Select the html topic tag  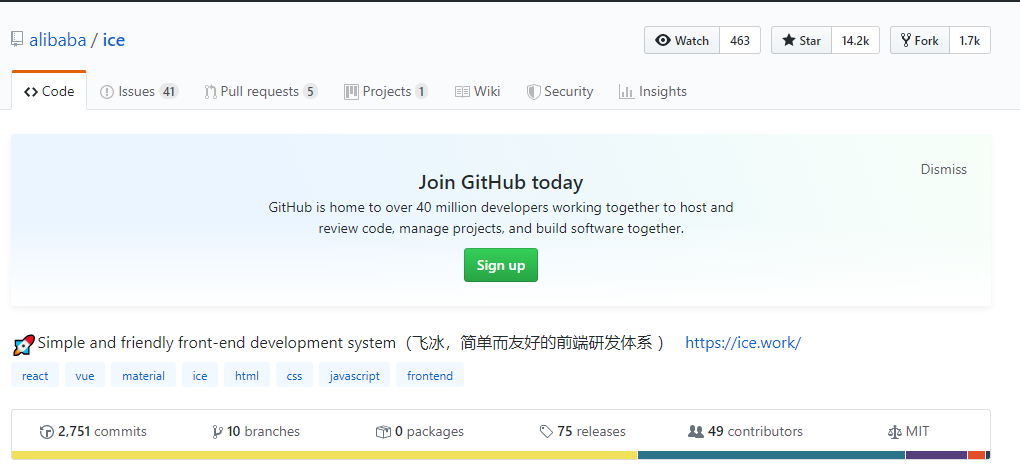tap(247, 375)
